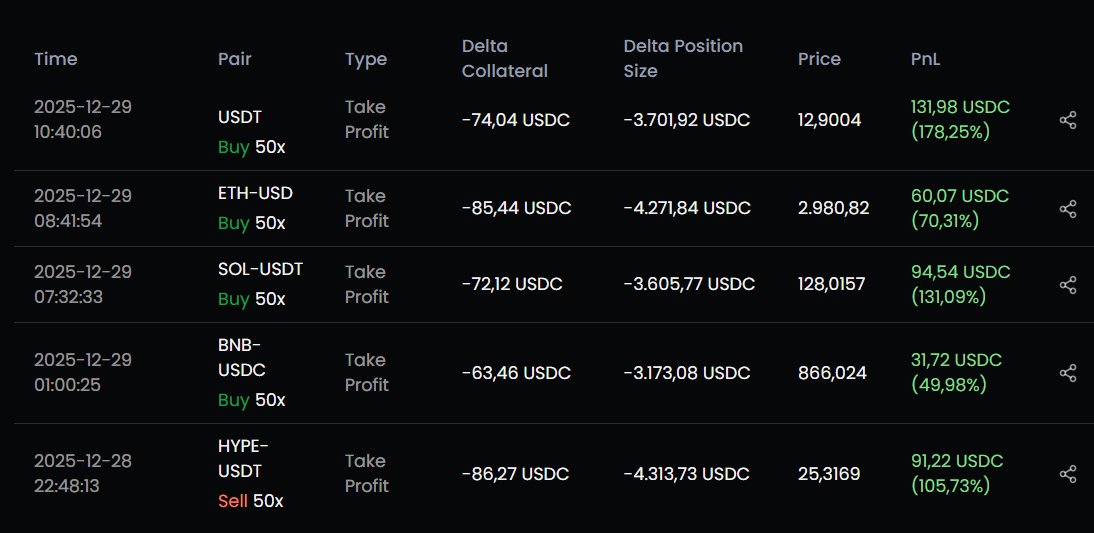
Task: Share the SOL-USDT trade result
Action: point(1067,285)
